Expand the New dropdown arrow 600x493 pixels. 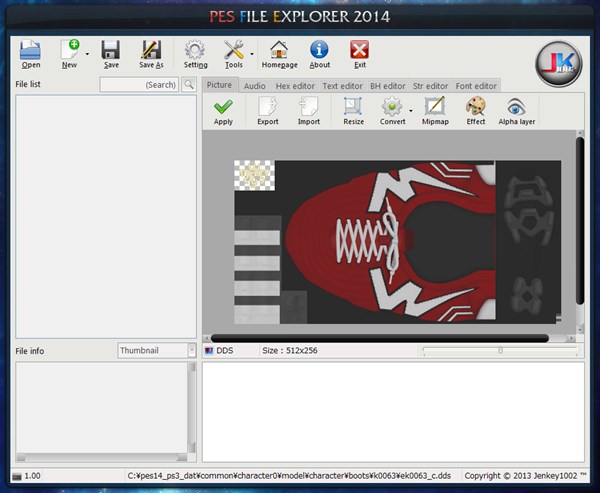87,54
